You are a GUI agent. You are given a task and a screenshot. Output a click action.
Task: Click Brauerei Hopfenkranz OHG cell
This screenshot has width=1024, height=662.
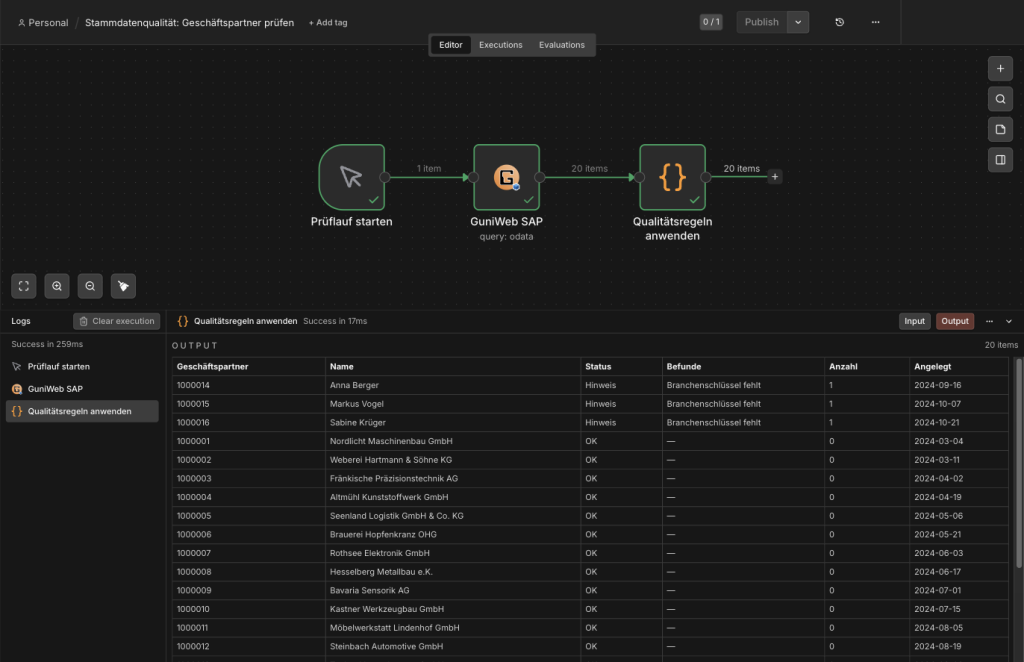(x=453, y=535)
